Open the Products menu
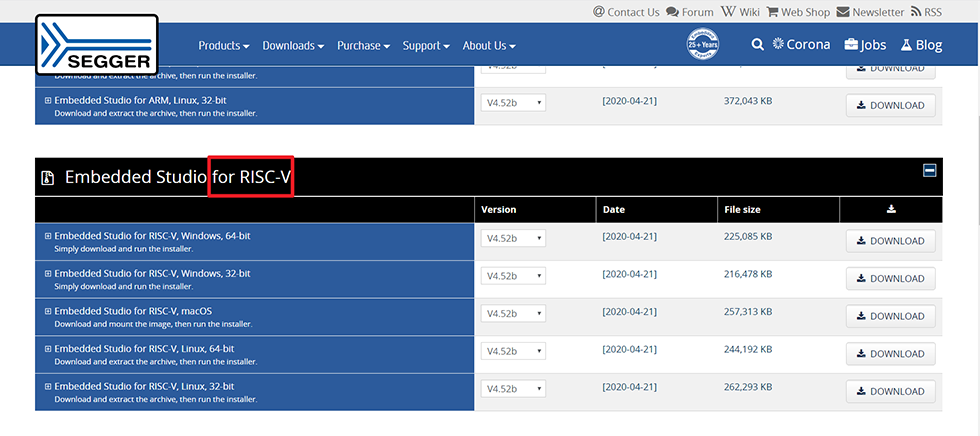Image resolution: width=980 pixels, height=436 pixels. (224, 46)
